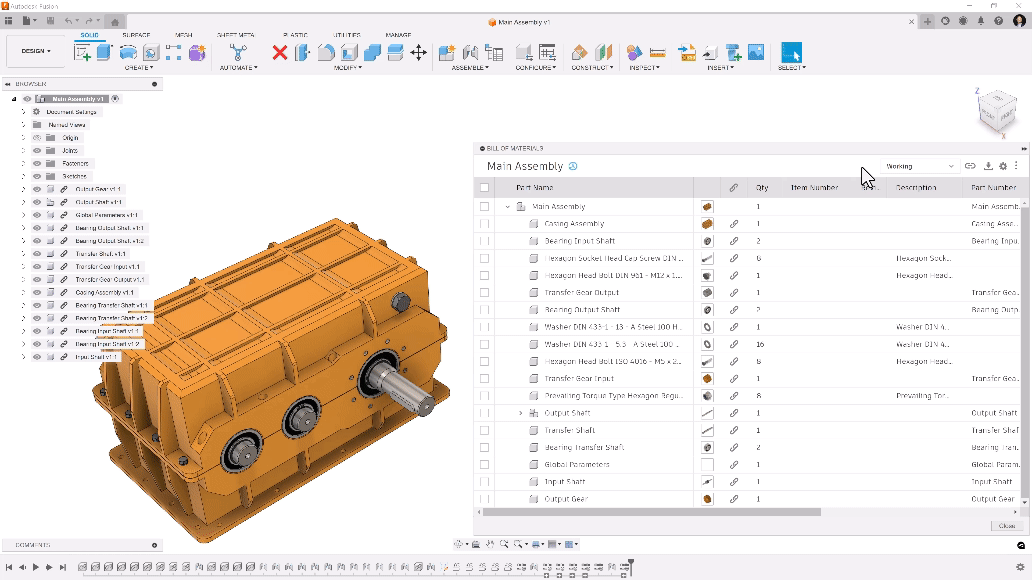1032x580 pixels.
Task: Hide the Joints folder using eye icon
Action: (x=37, y=150)
